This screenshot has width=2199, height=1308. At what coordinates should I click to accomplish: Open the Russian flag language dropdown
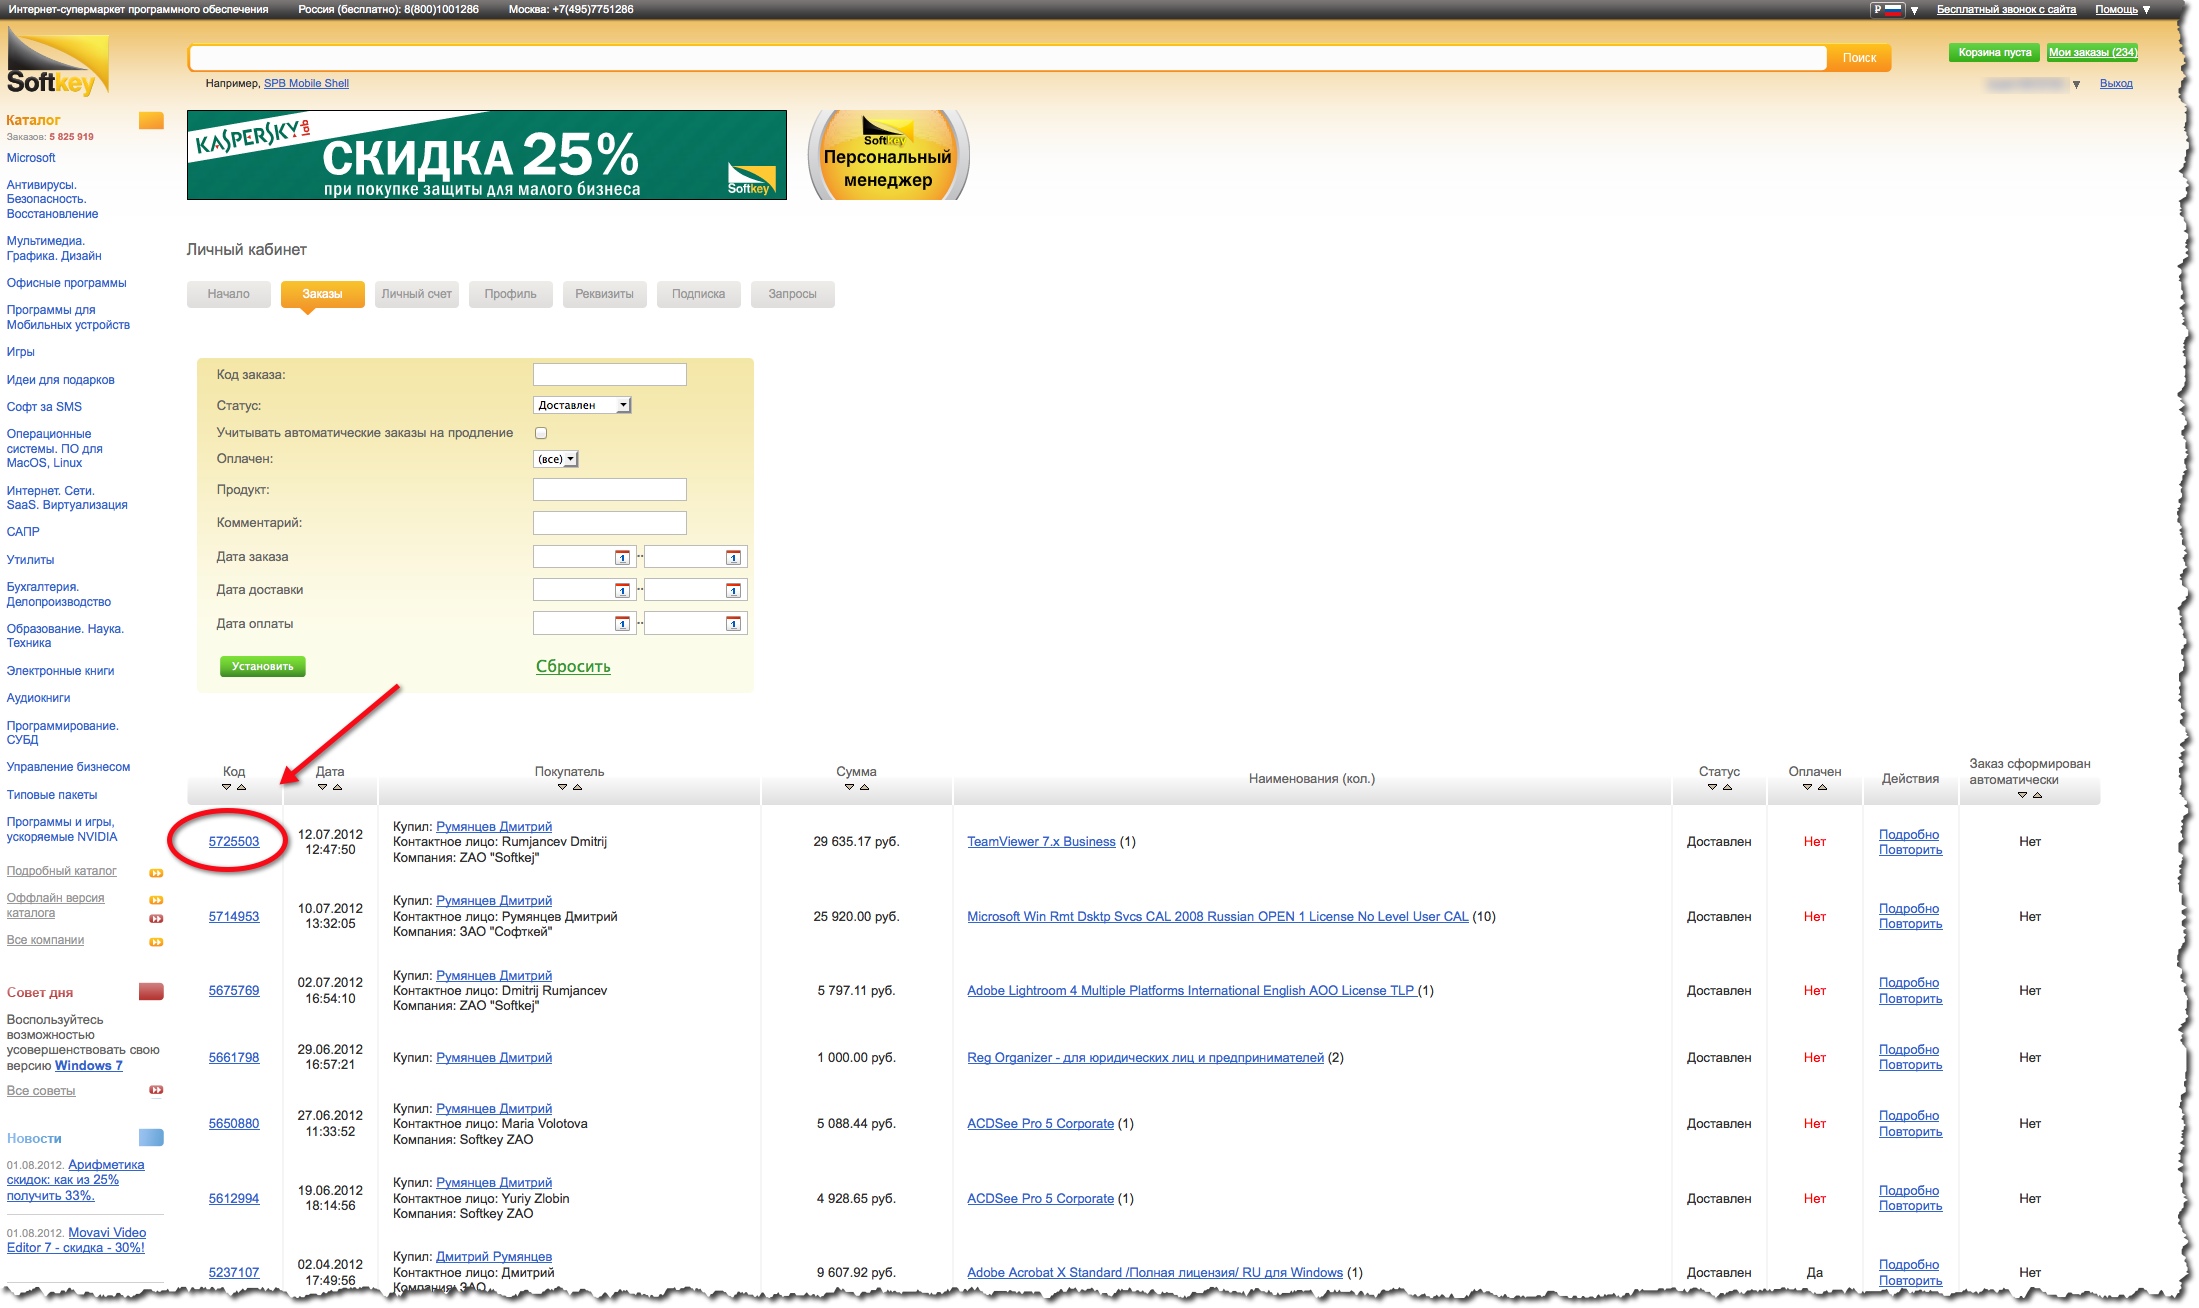tap(1895, 10)
